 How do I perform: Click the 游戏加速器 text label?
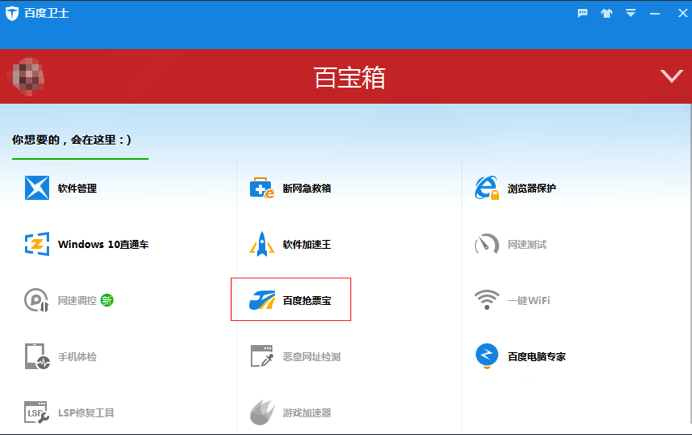coord(307,412)
